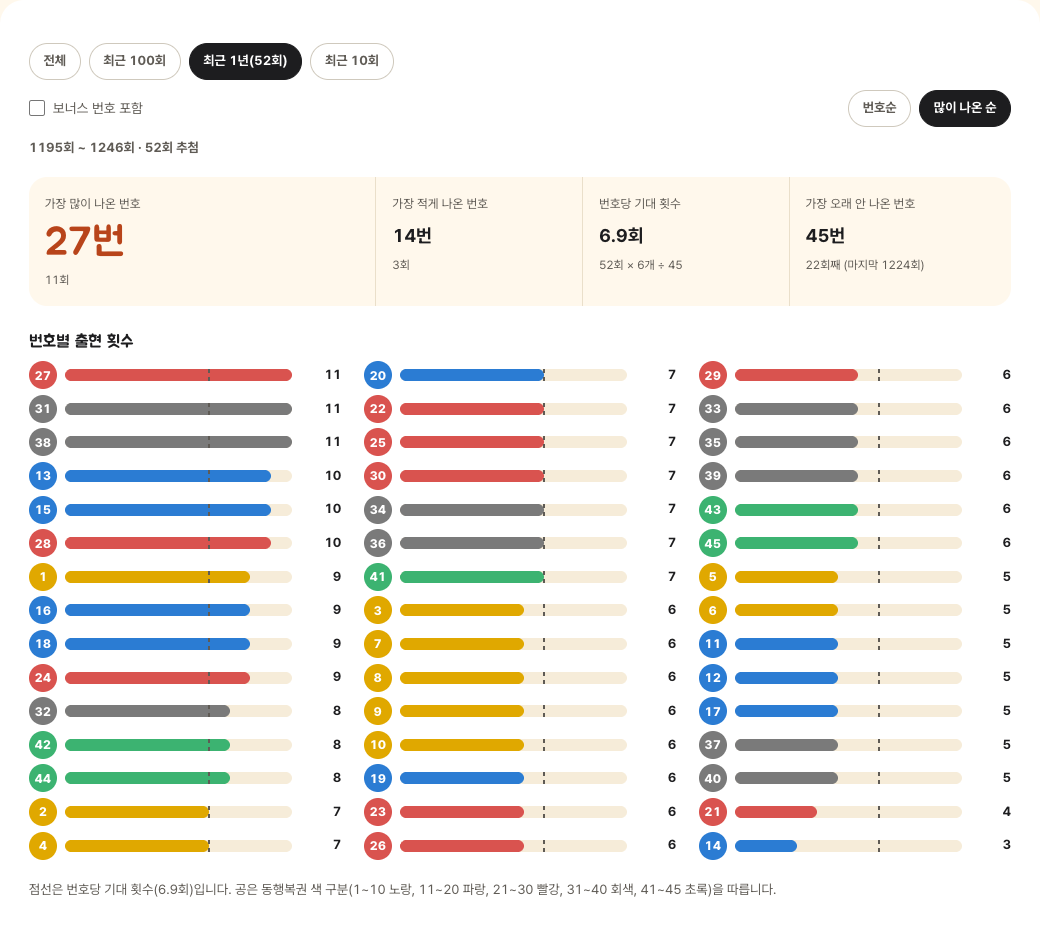
Task: Click the '14번' least-drawn value
Action: click(413, 235)
